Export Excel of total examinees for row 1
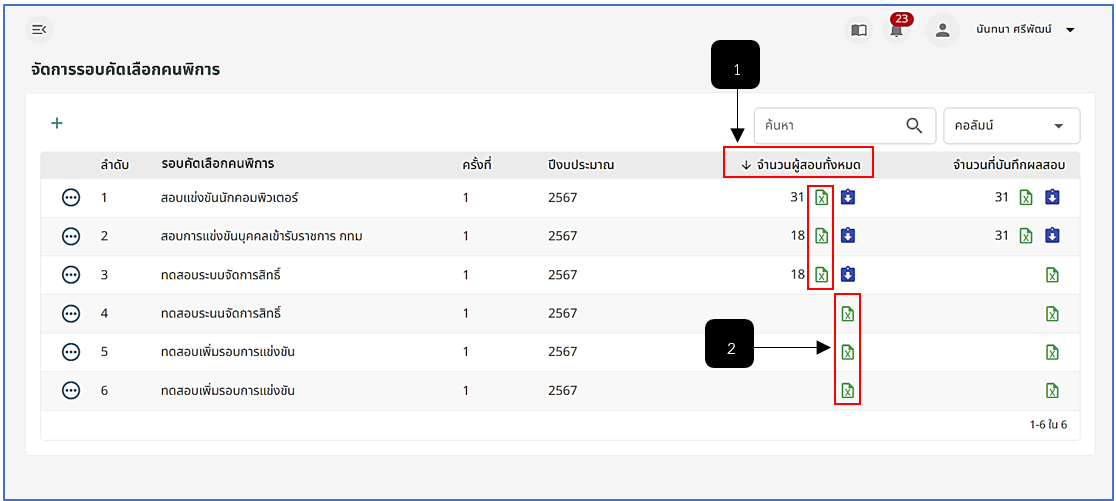The height and width of the screenshot is (501, 1116). [821, 197]
